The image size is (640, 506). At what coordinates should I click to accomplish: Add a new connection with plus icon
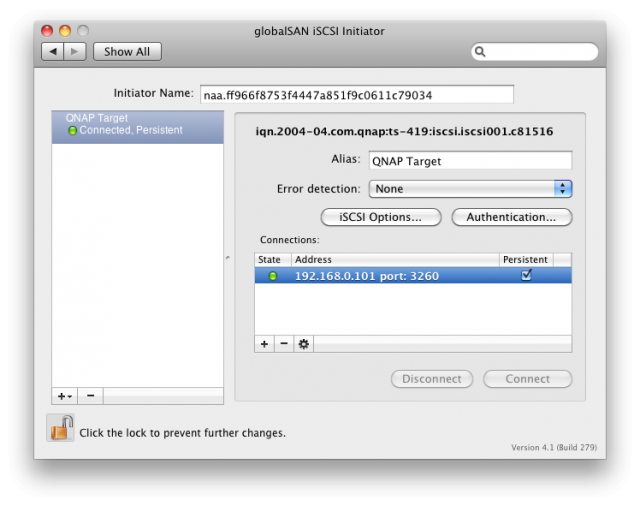tap(264, 344)
